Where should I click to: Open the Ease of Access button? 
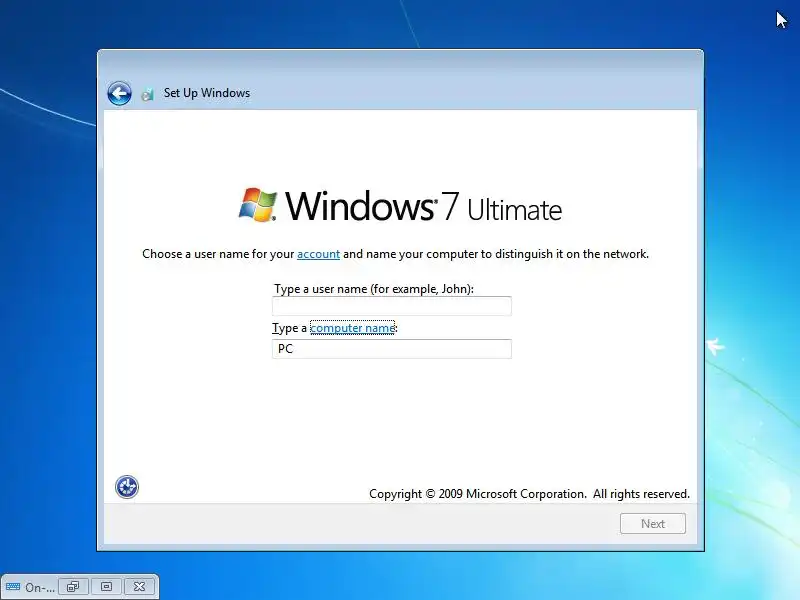(x=127, y=487)
